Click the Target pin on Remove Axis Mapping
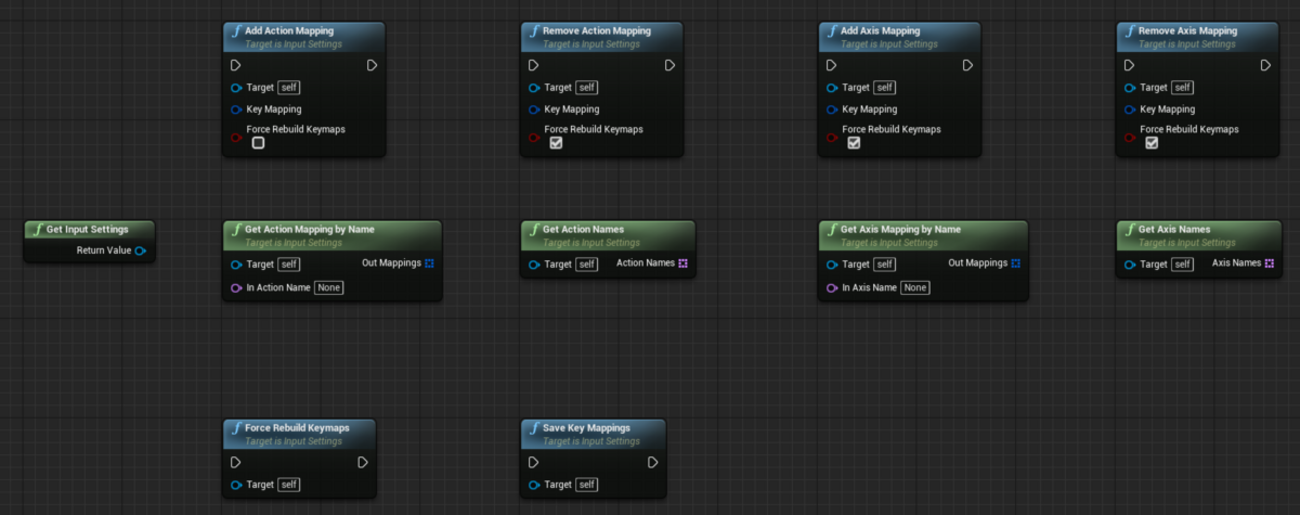This screenshot has width=1300, height=515. (x=1131, y=88)
